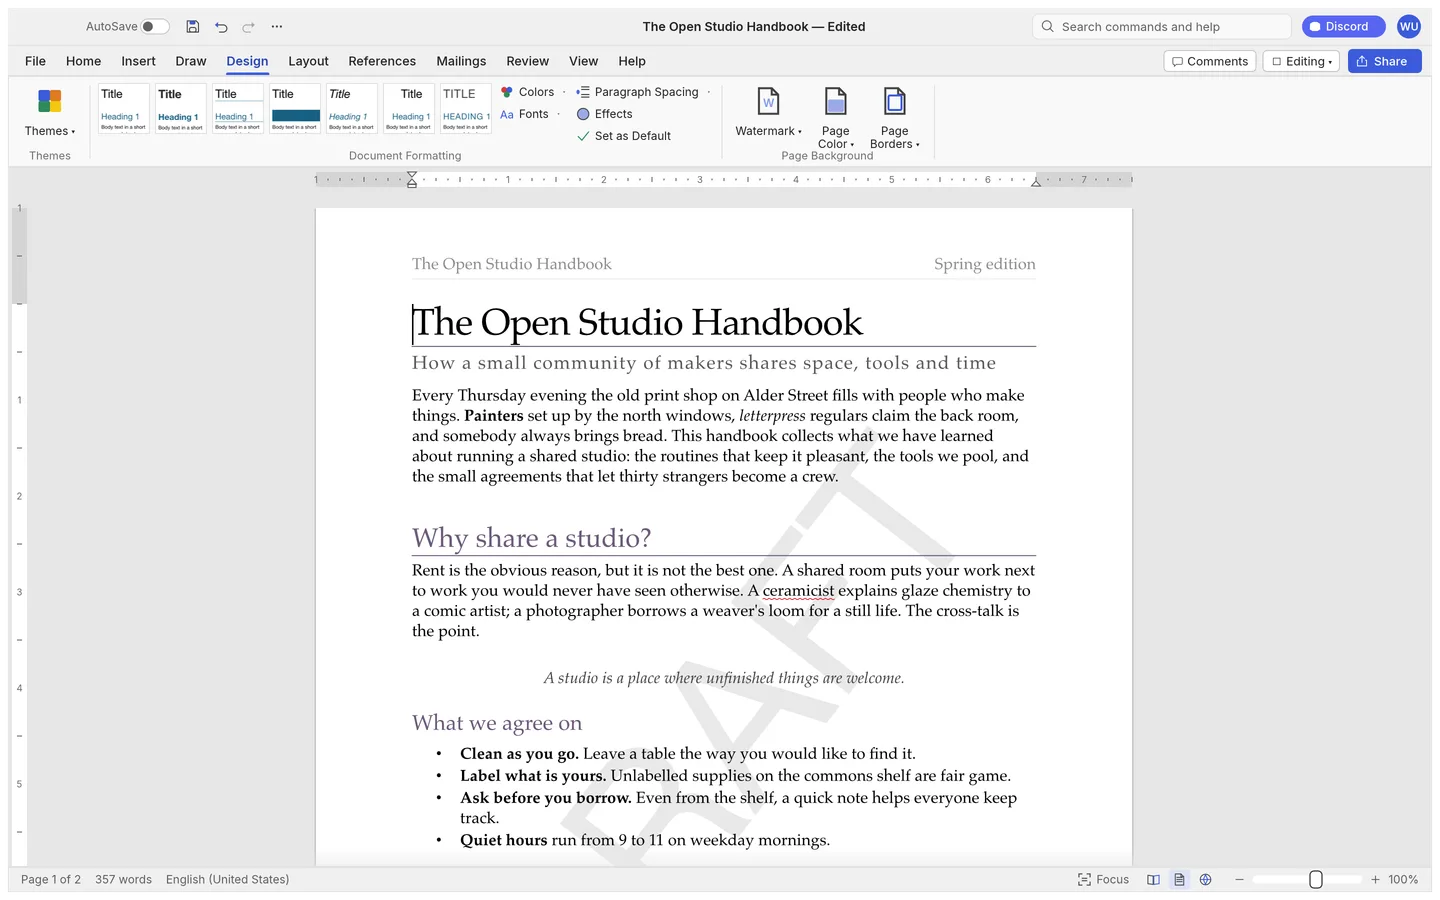Click Set as Default
Viewport: 1440px width, 900px height.
coord(624,136)
